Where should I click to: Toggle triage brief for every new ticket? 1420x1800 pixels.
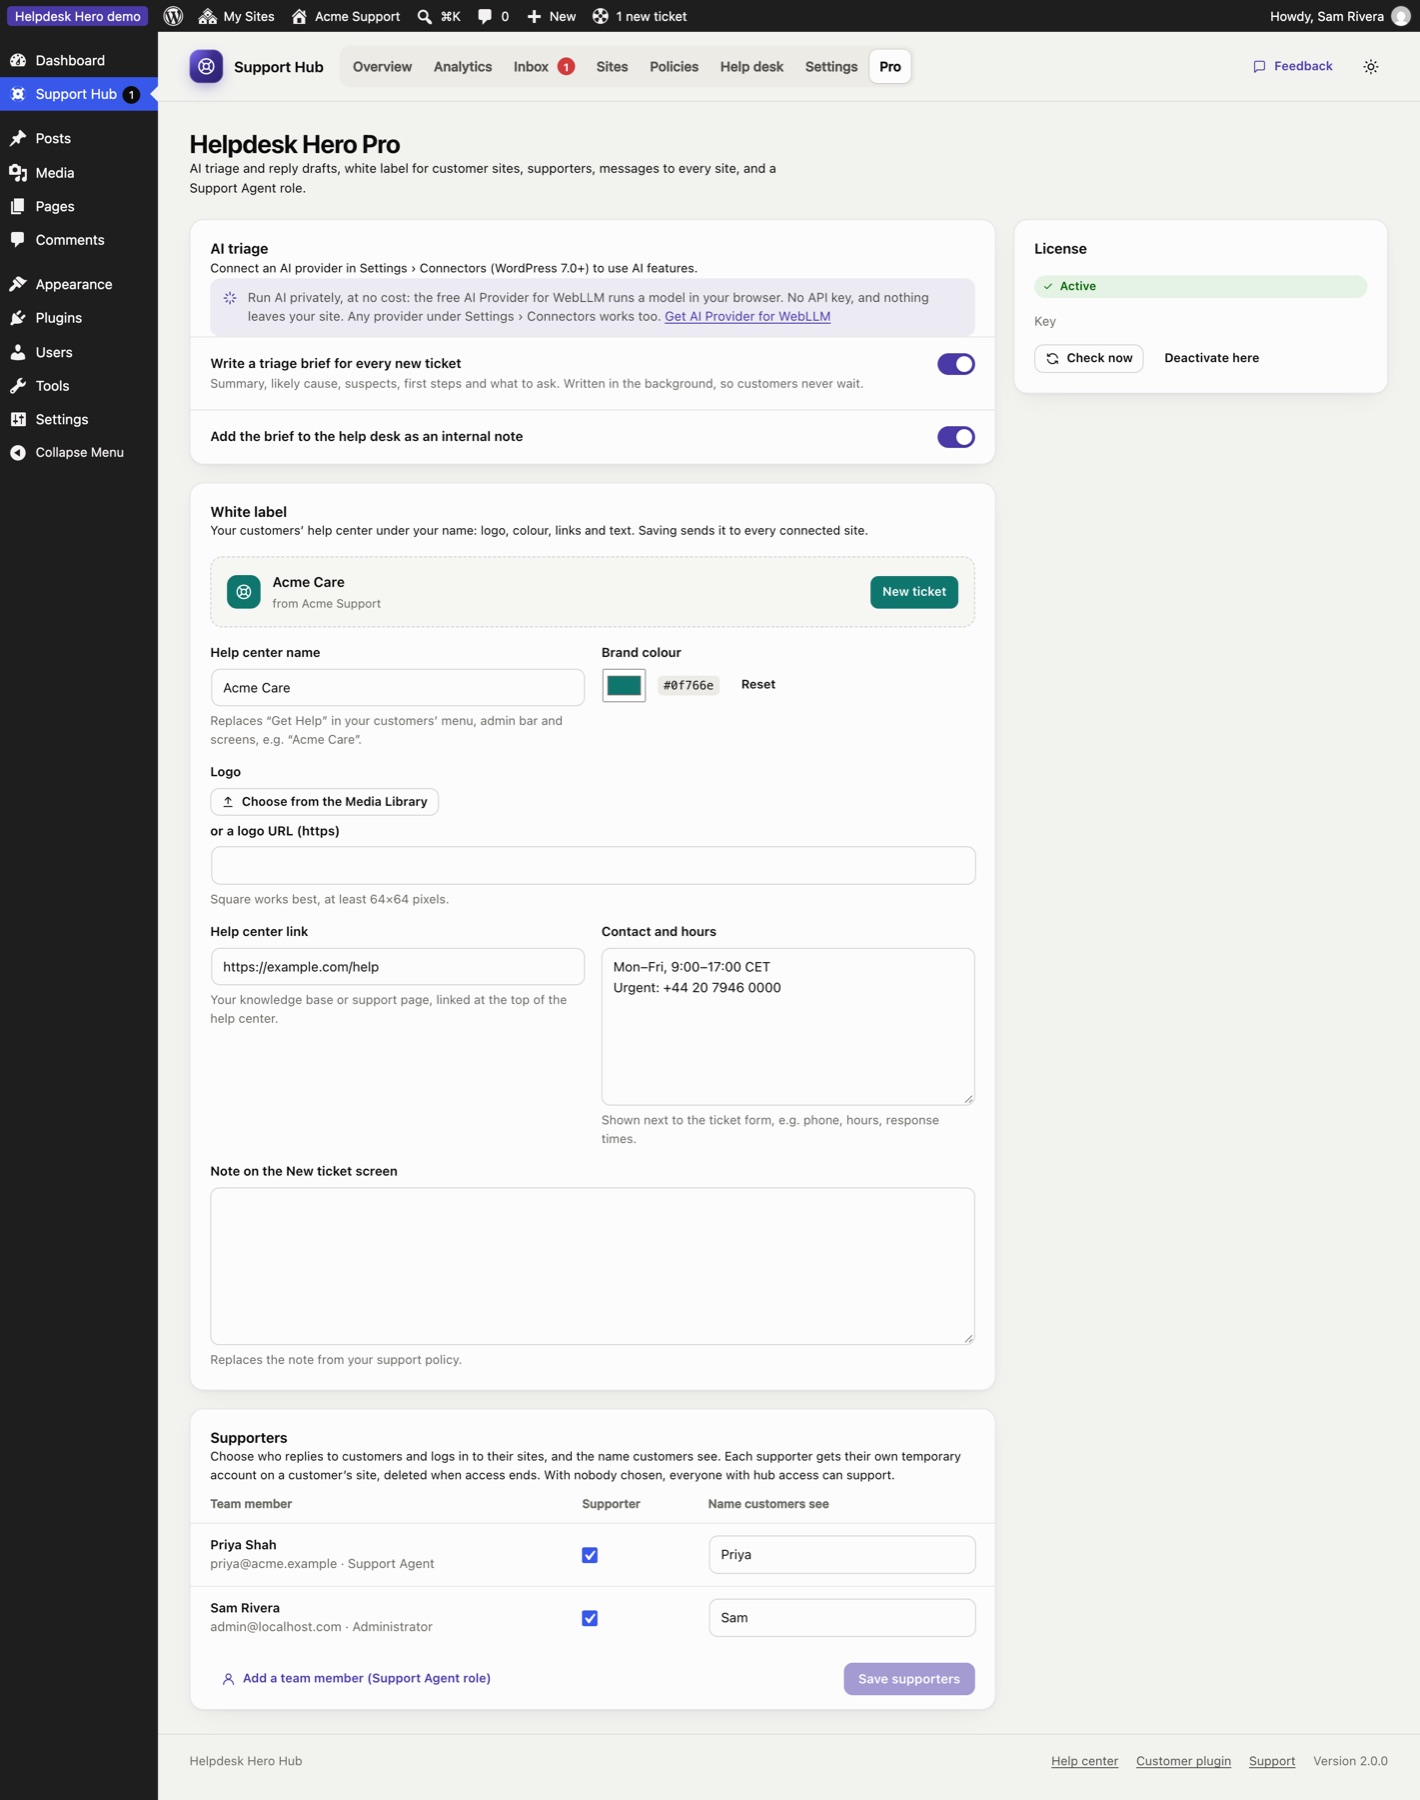(955, 364)
